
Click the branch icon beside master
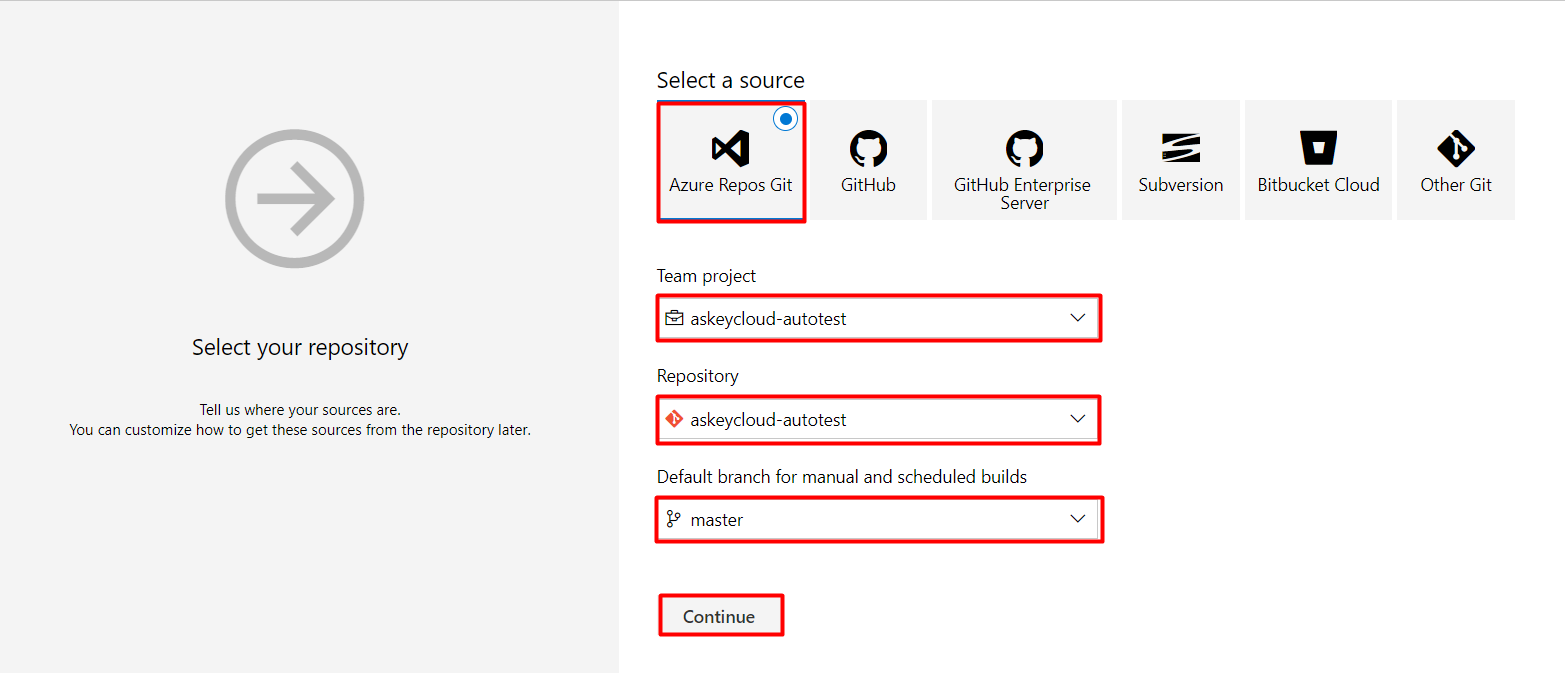point(674,520)
